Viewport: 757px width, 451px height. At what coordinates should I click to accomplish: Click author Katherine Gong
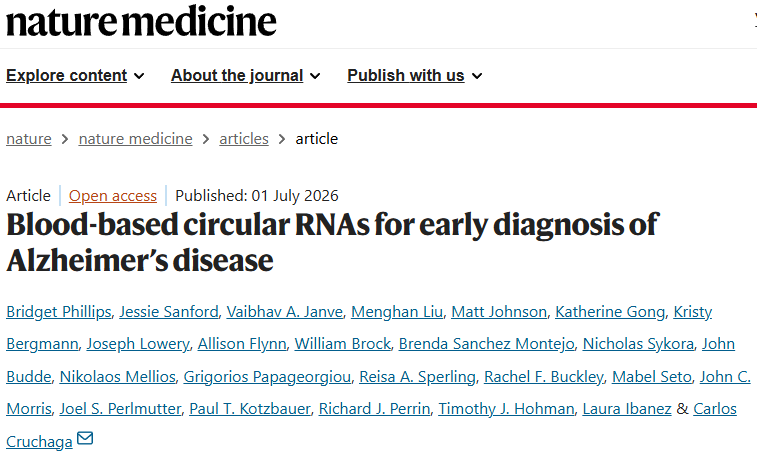[610, 312]
